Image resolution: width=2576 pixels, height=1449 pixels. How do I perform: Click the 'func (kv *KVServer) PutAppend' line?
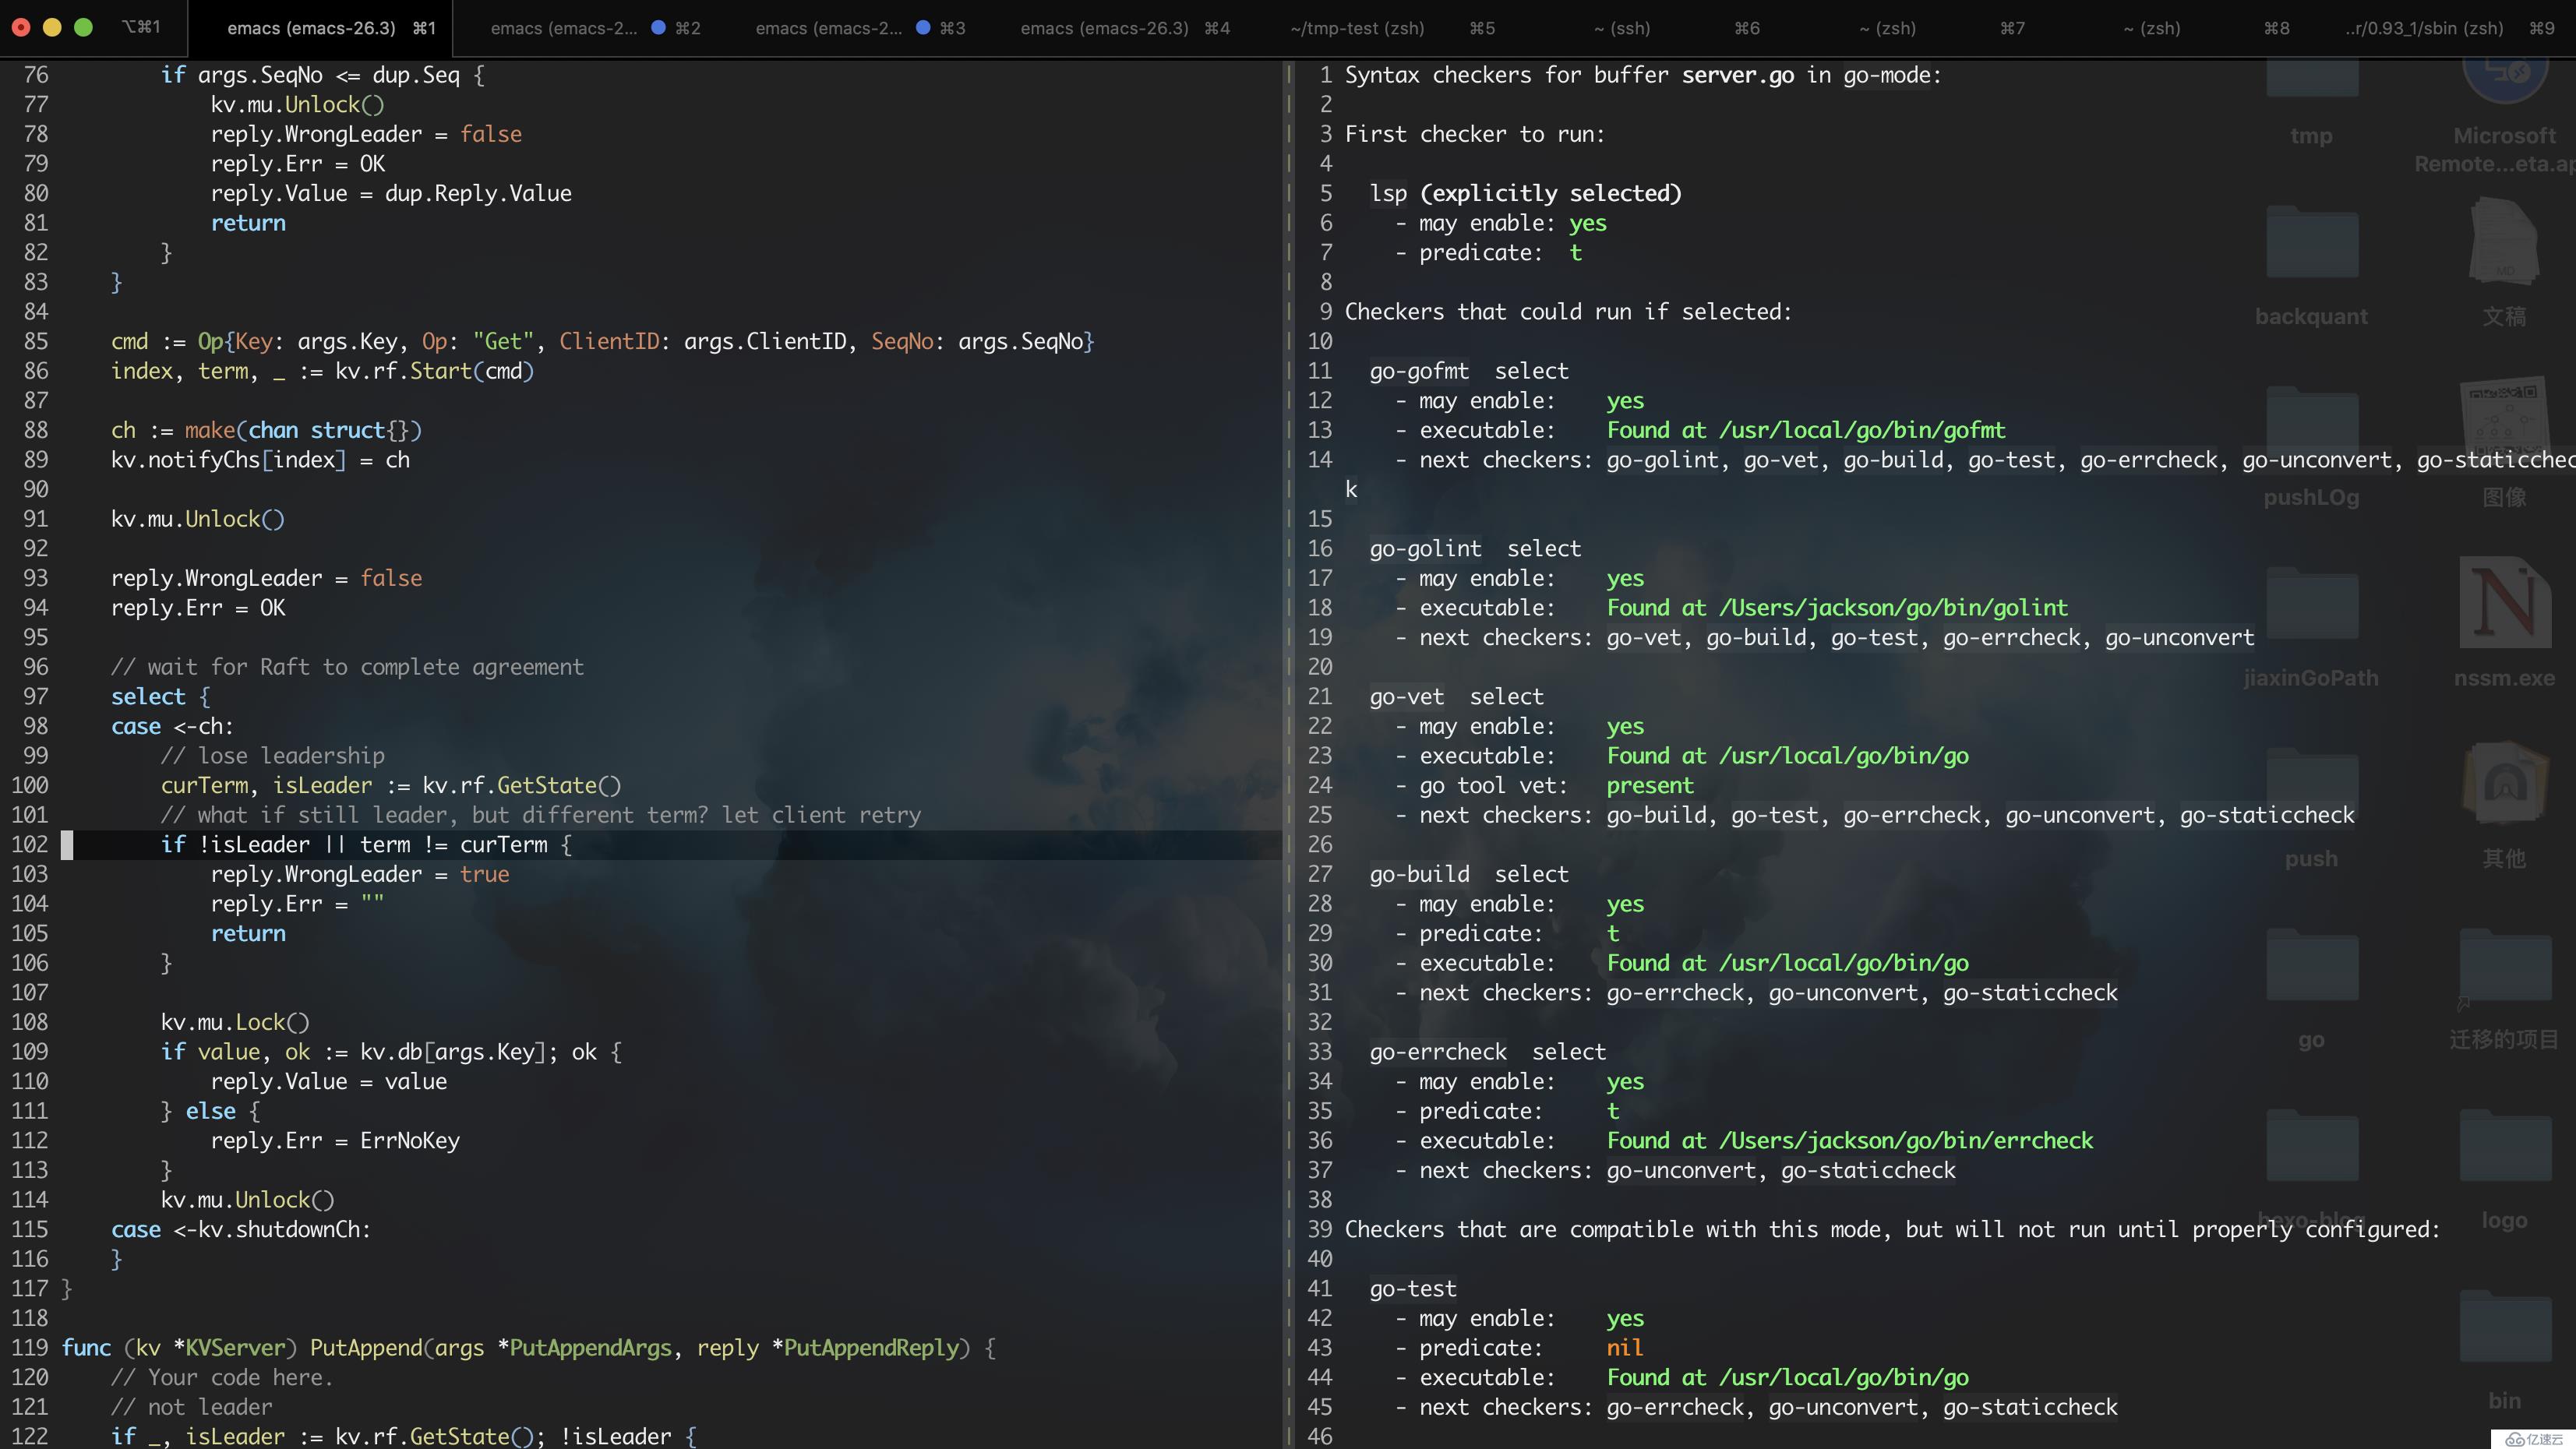(x=528, y=1348)
